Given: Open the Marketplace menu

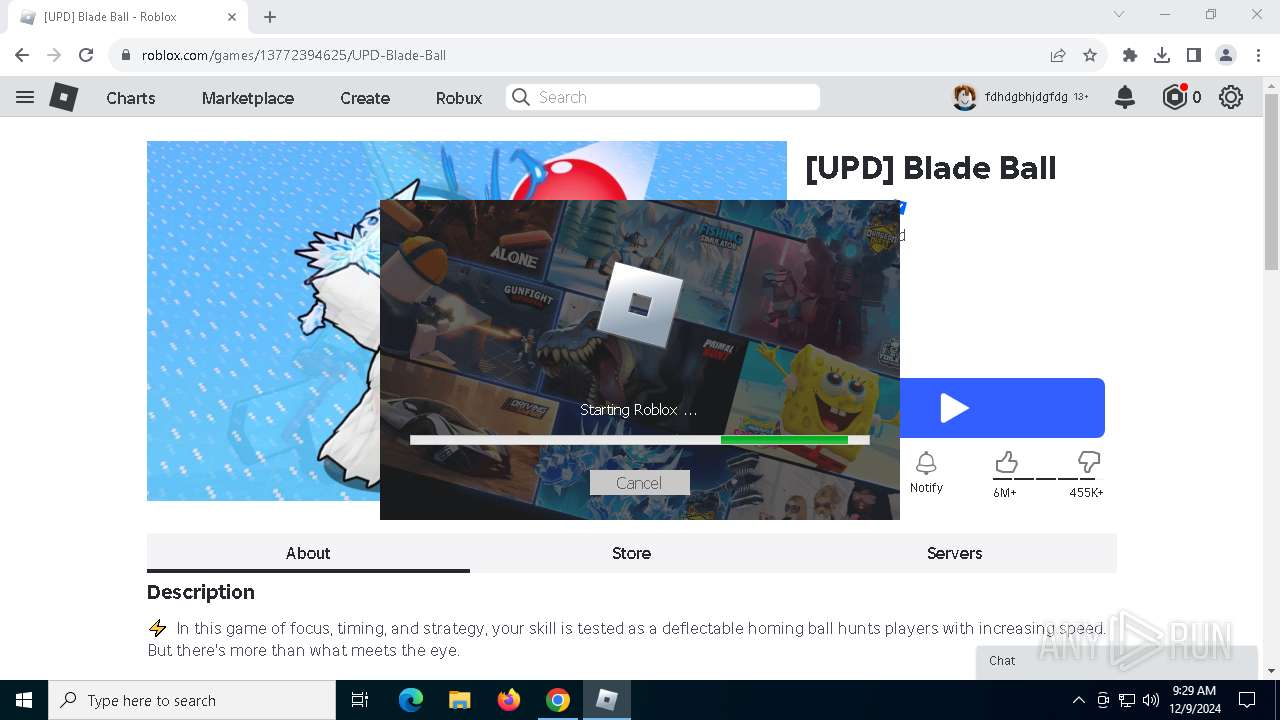Looking at the screenshot, I should coord(248,98).
